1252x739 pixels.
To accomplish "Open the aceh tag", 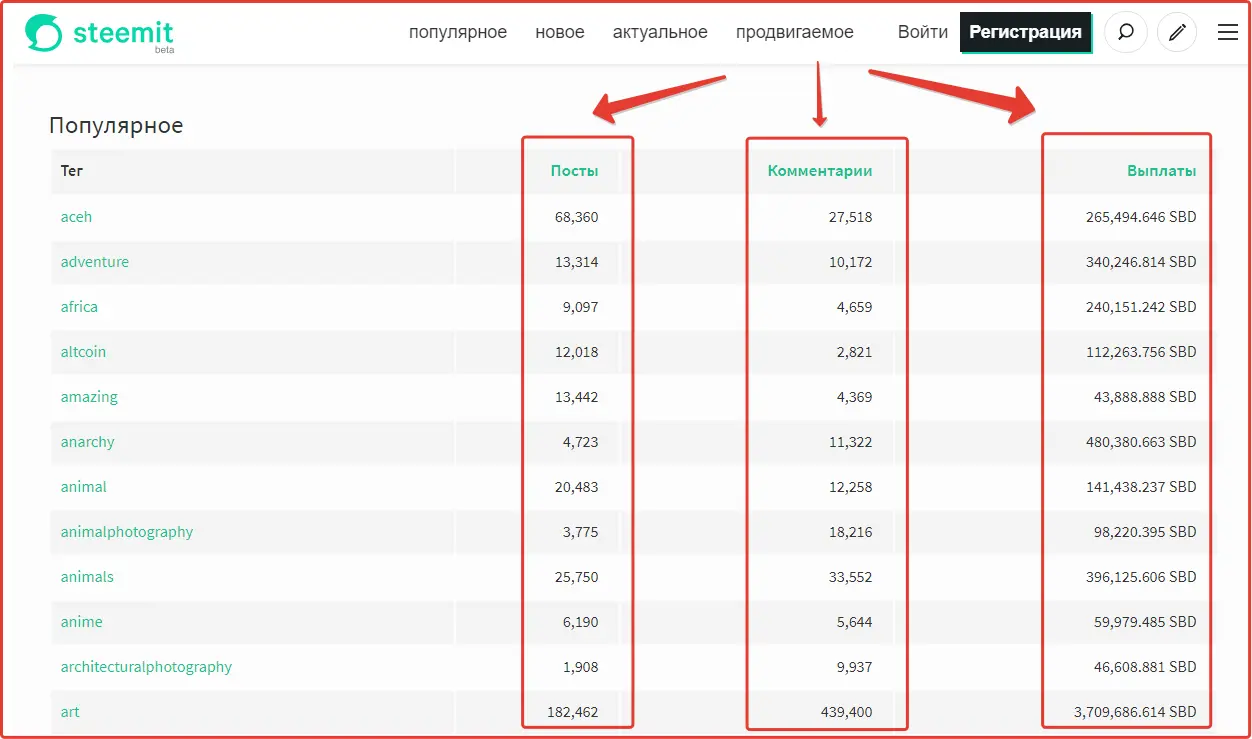I will click(76, 216).
